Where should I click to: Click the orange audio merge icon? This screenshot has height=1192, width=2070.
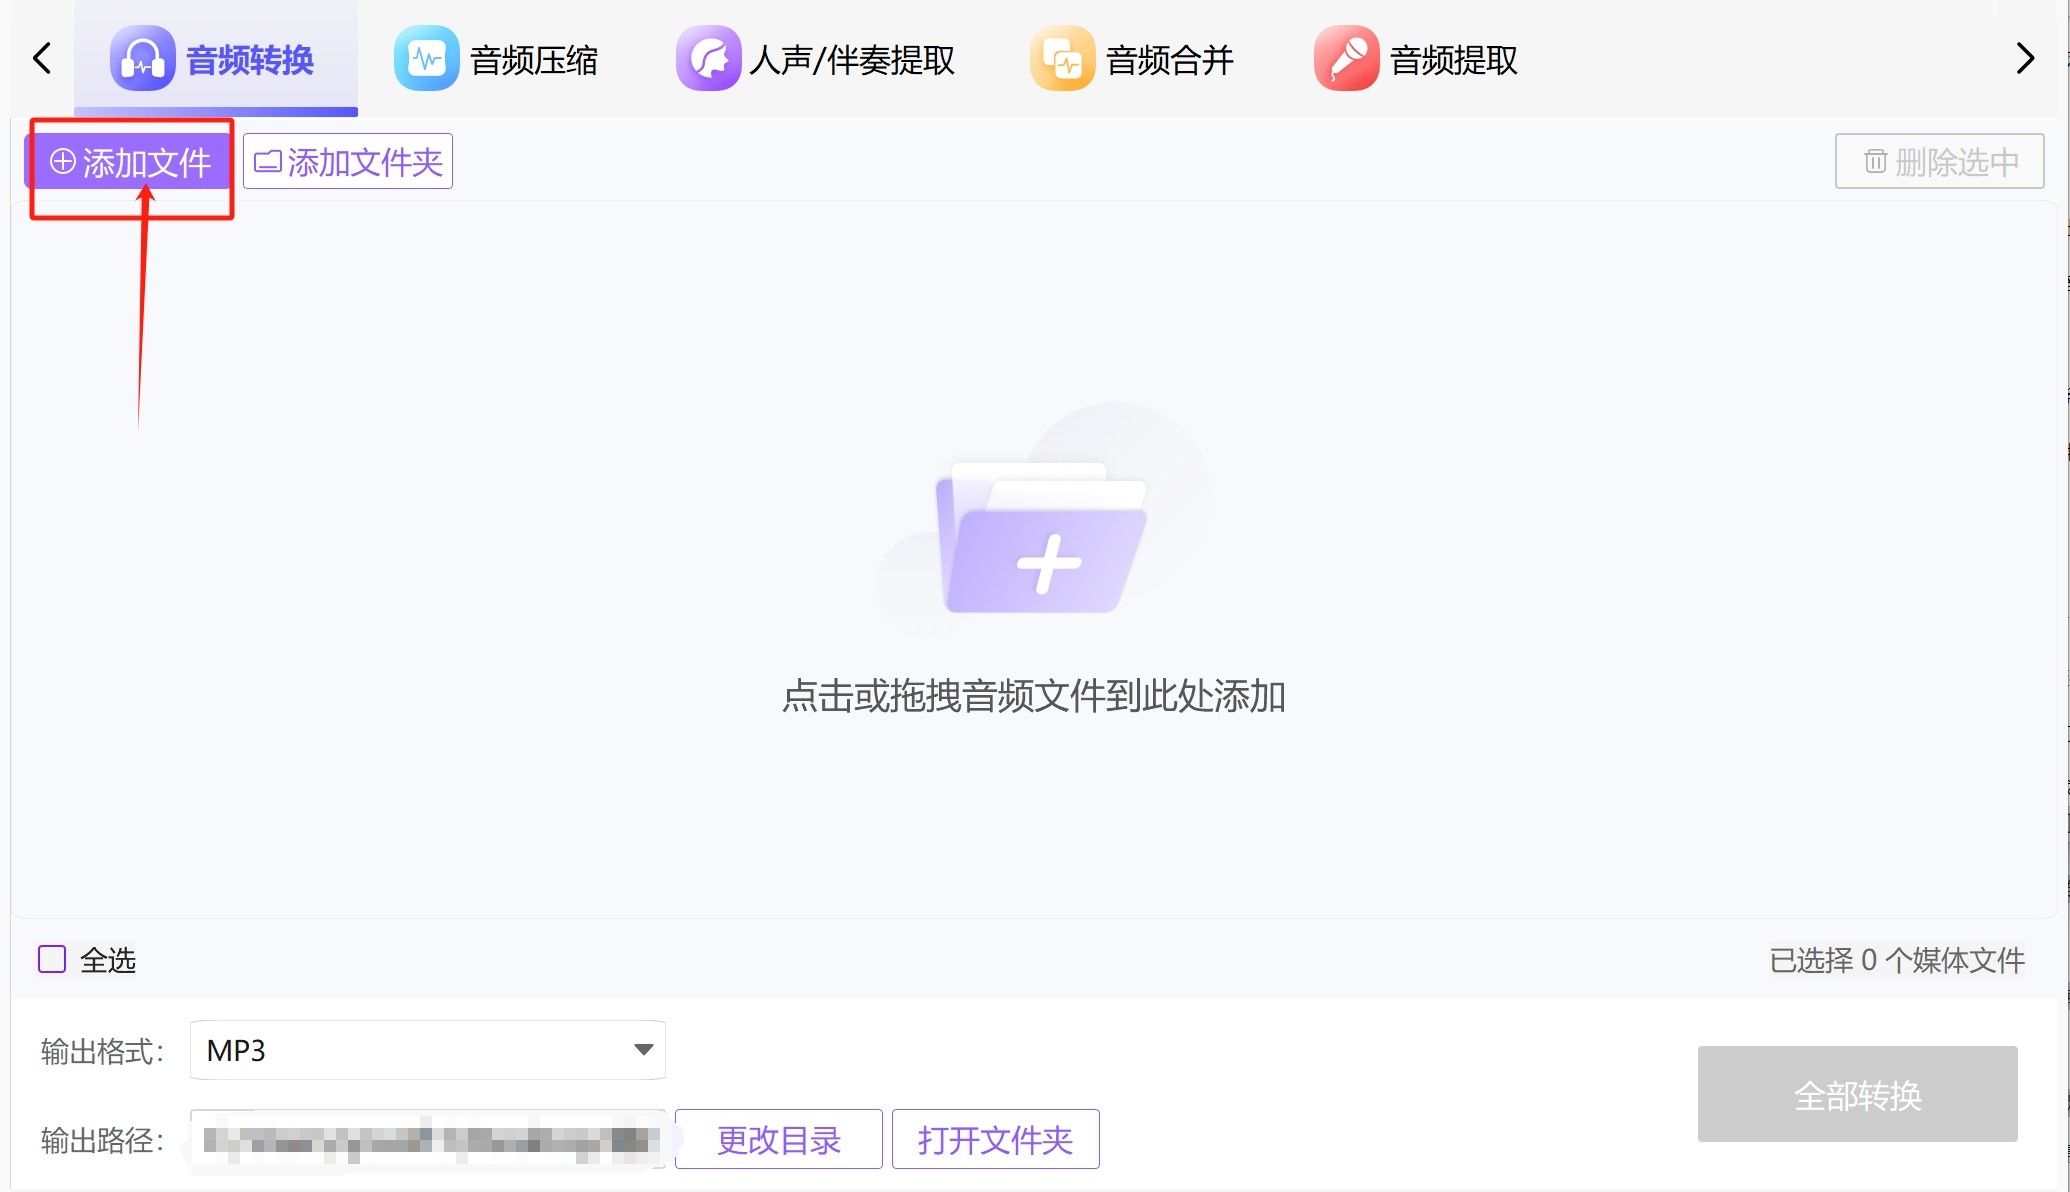(1062, 59)
